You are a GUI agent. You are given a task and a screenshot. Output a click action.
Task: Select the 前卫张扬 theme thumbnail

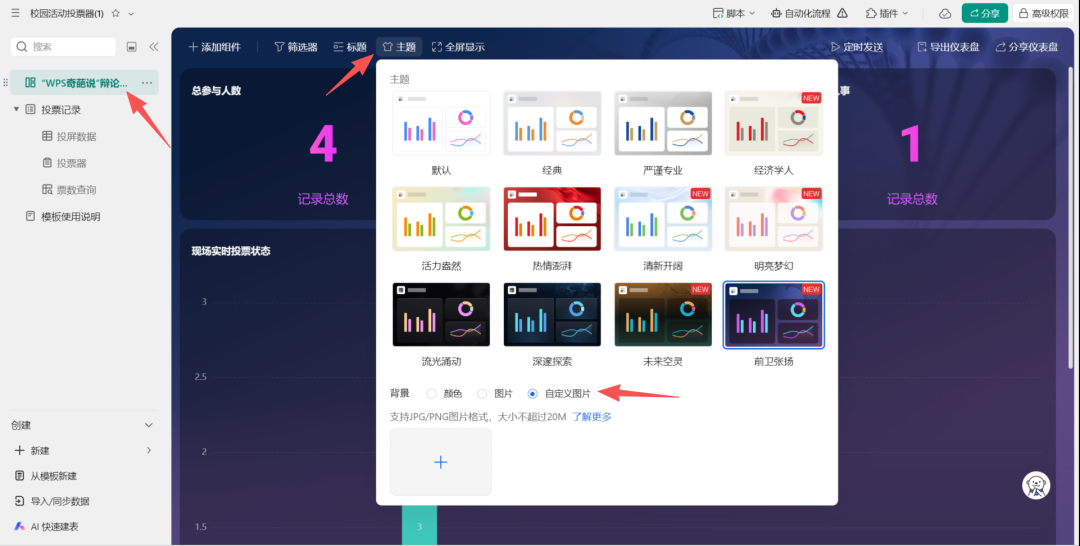(x=774, y=315)
